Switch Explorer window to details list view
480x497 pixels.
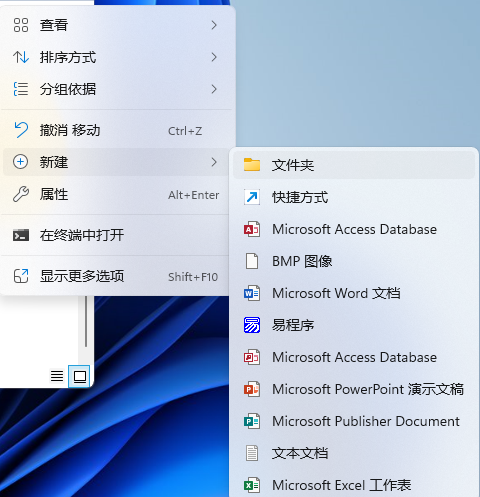click(x=57, y=376)
